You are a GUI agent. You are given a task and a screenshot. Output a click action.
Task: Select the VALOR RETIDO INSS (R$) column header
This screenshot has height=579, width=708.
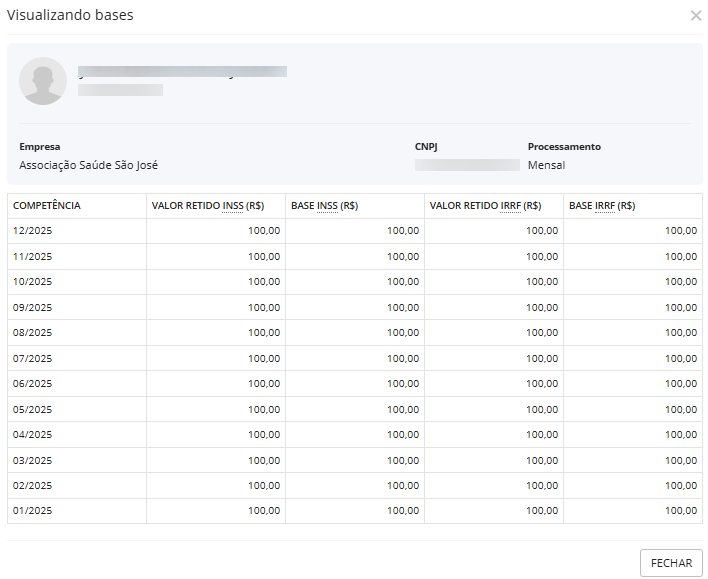[208, 206]
